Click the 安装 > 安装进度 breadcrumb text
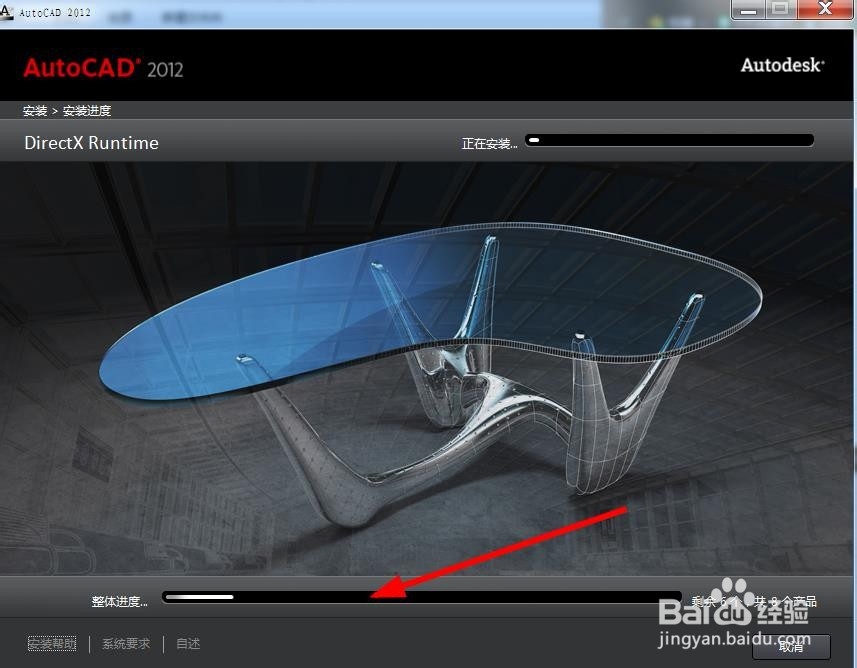This screenshot has height=668, width=857. 67,111
